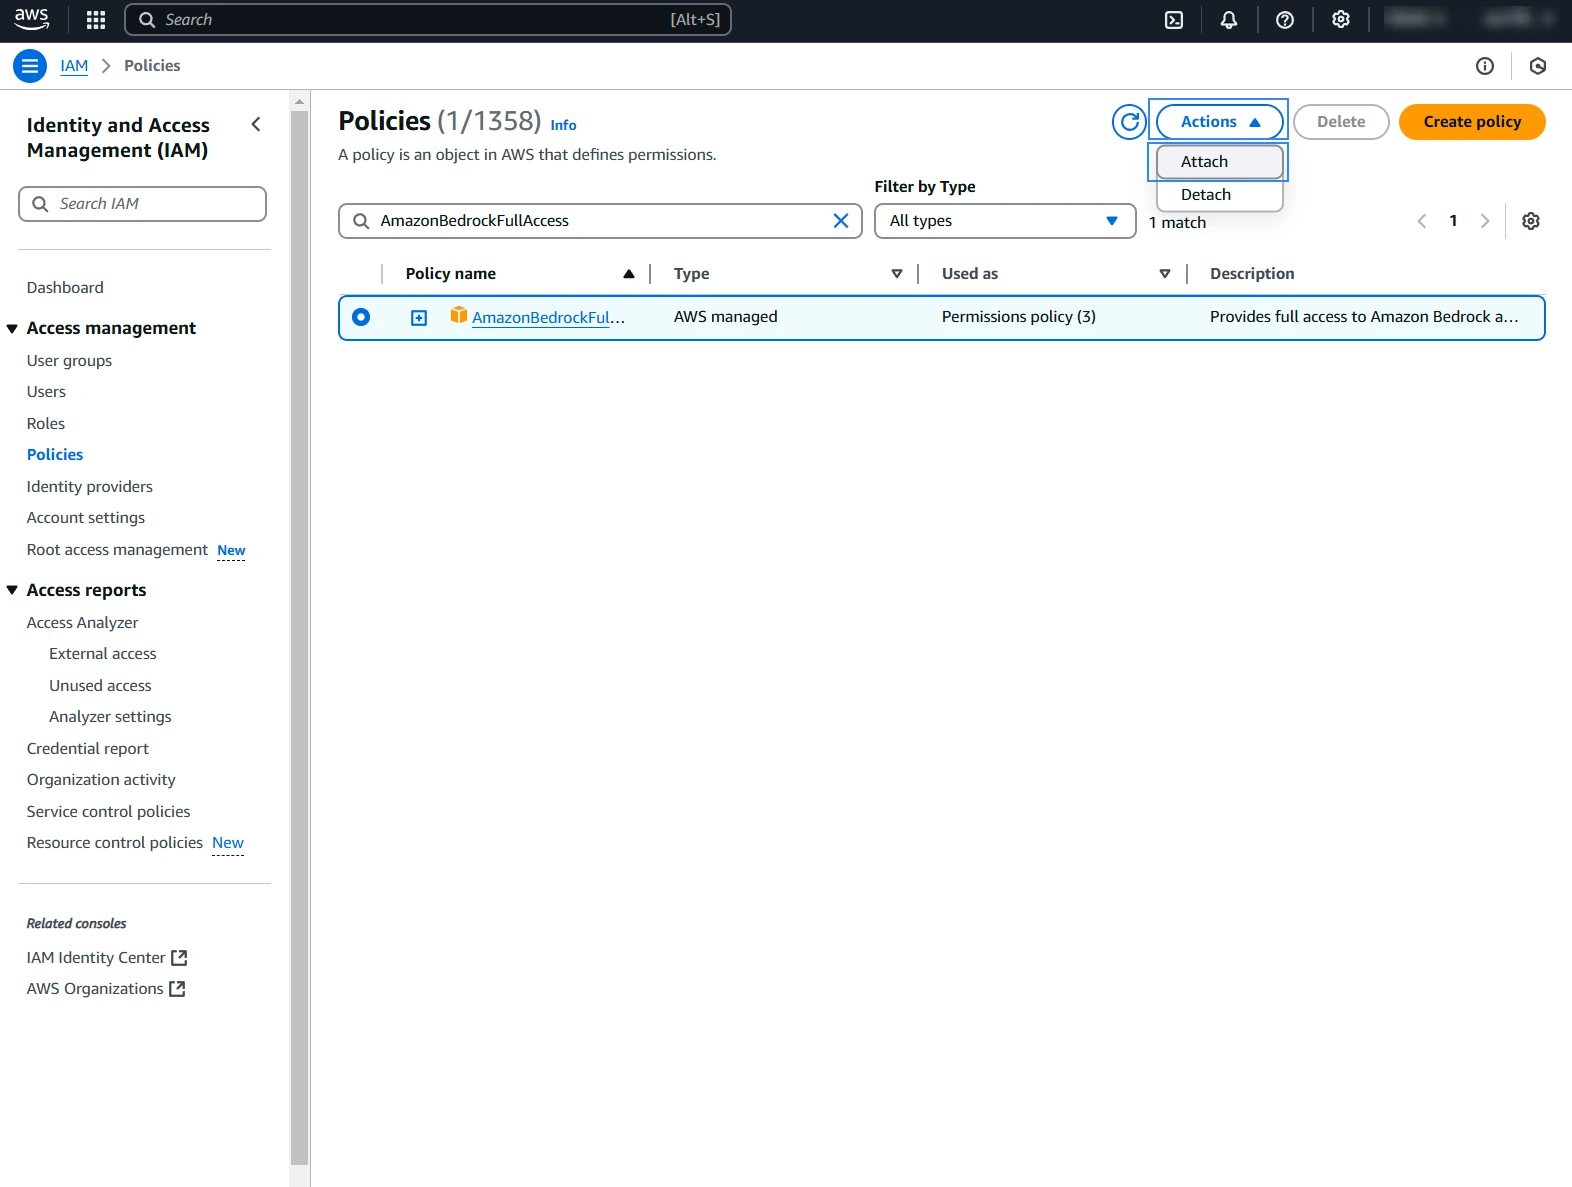
Task: Launch CloudShell from top bar
Action: click(1174, 20)
